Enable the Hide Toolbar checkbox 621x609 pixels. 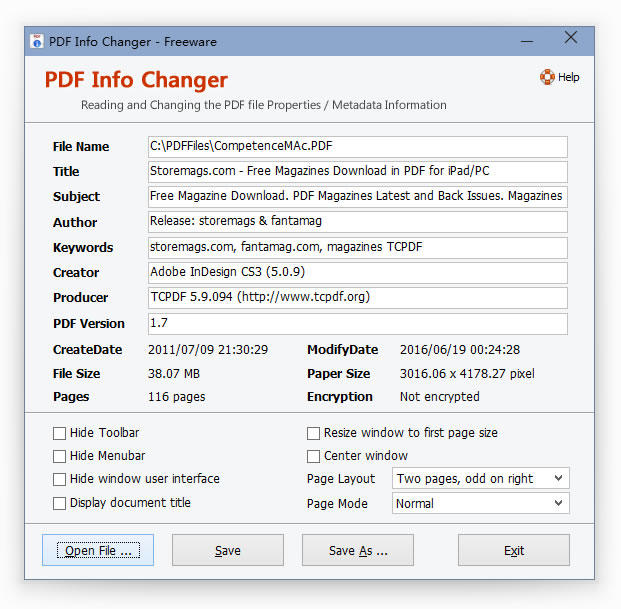(60, 433)
